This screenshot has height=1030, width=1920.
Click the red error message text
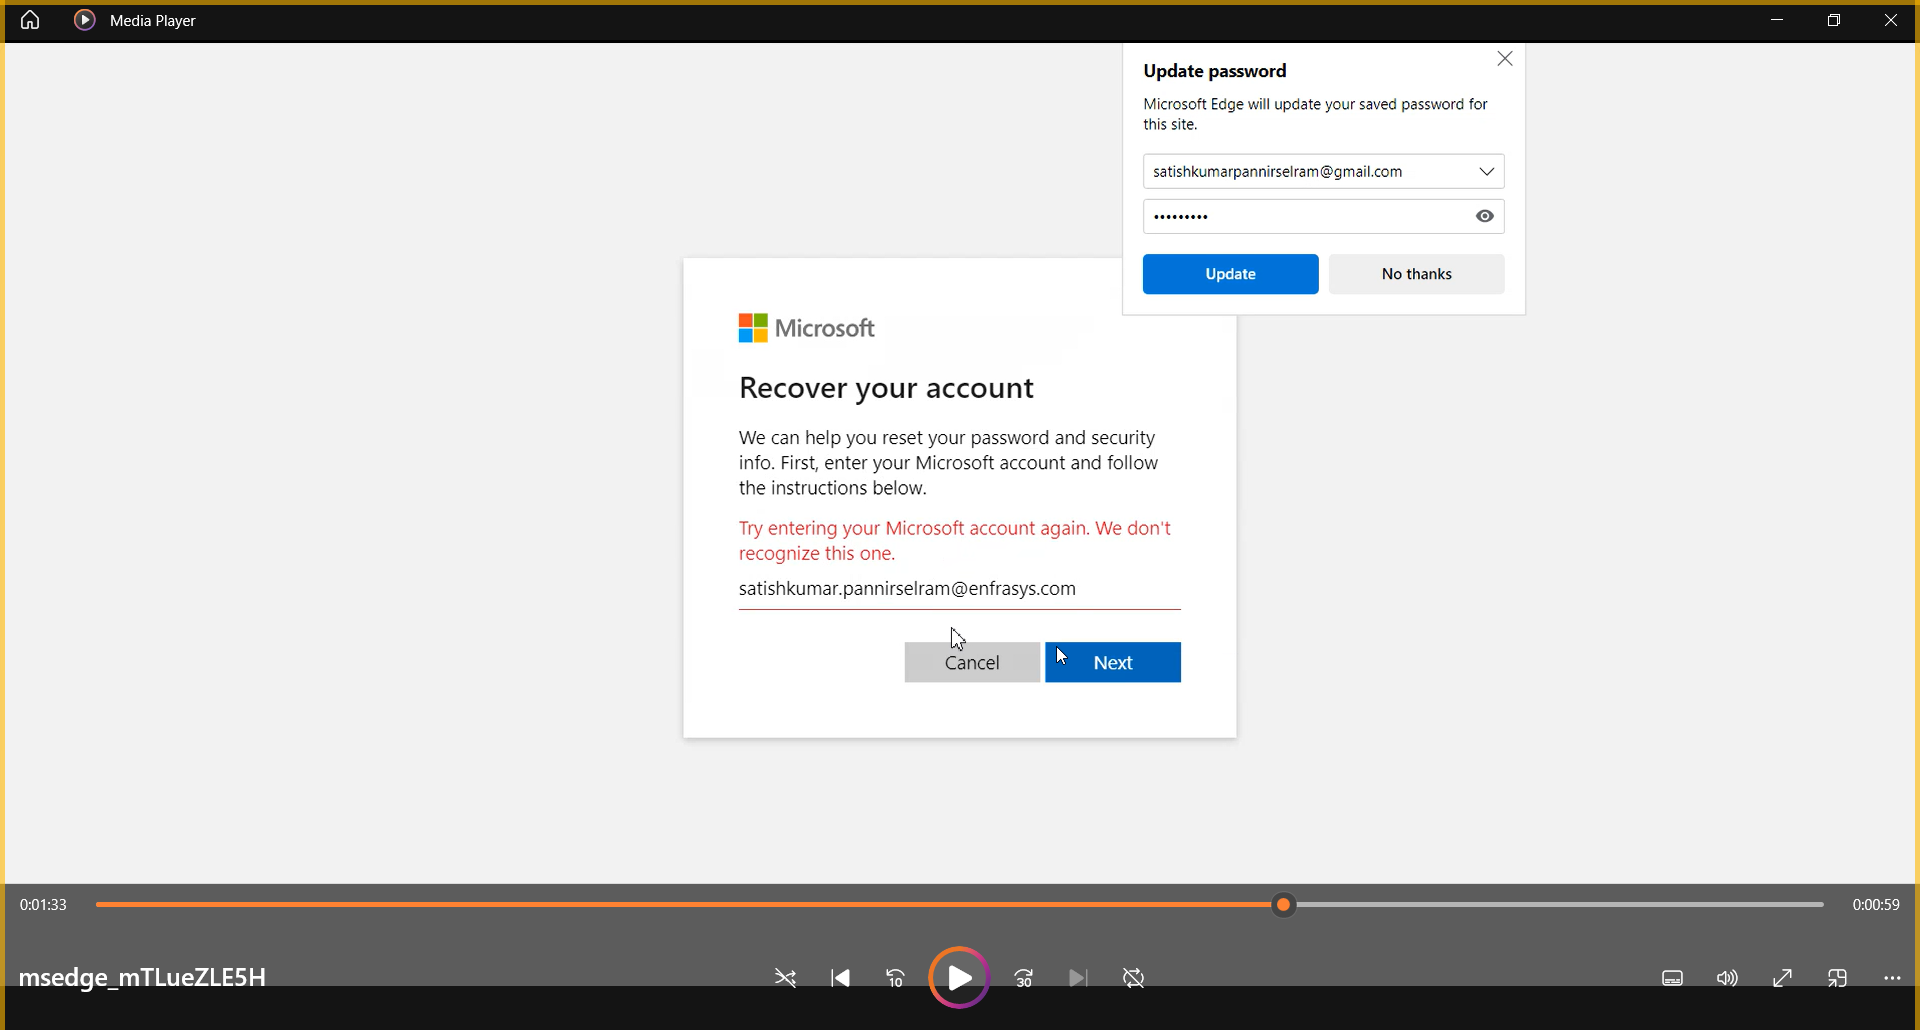(x=955, y=541)
